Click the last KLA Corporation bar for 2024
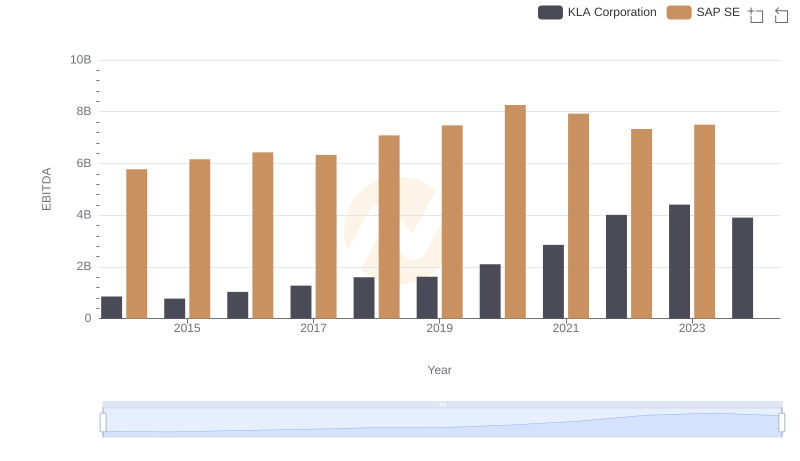The height and width of the screenshot is (461, 800). click(x=742, y=268)
